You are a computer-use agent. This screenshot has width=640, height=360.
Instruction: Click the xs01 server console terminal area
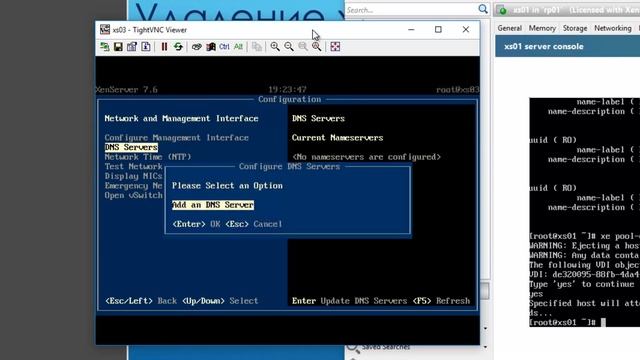tap(584, 212)
